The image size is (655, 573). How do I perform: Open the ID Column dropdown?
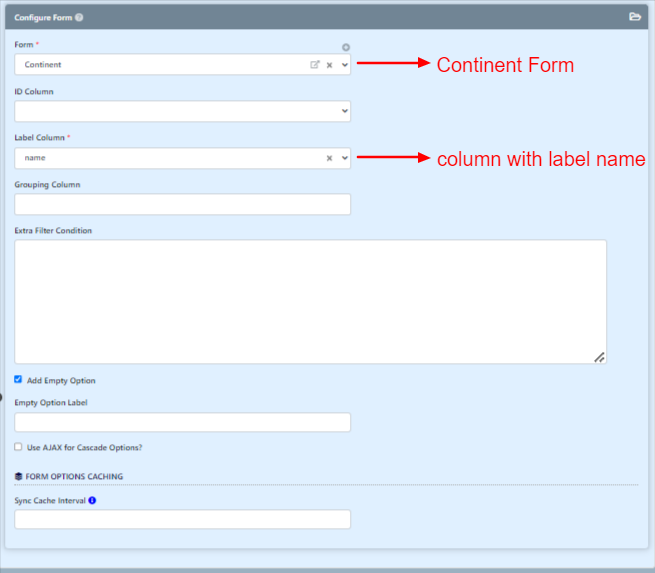183,111
